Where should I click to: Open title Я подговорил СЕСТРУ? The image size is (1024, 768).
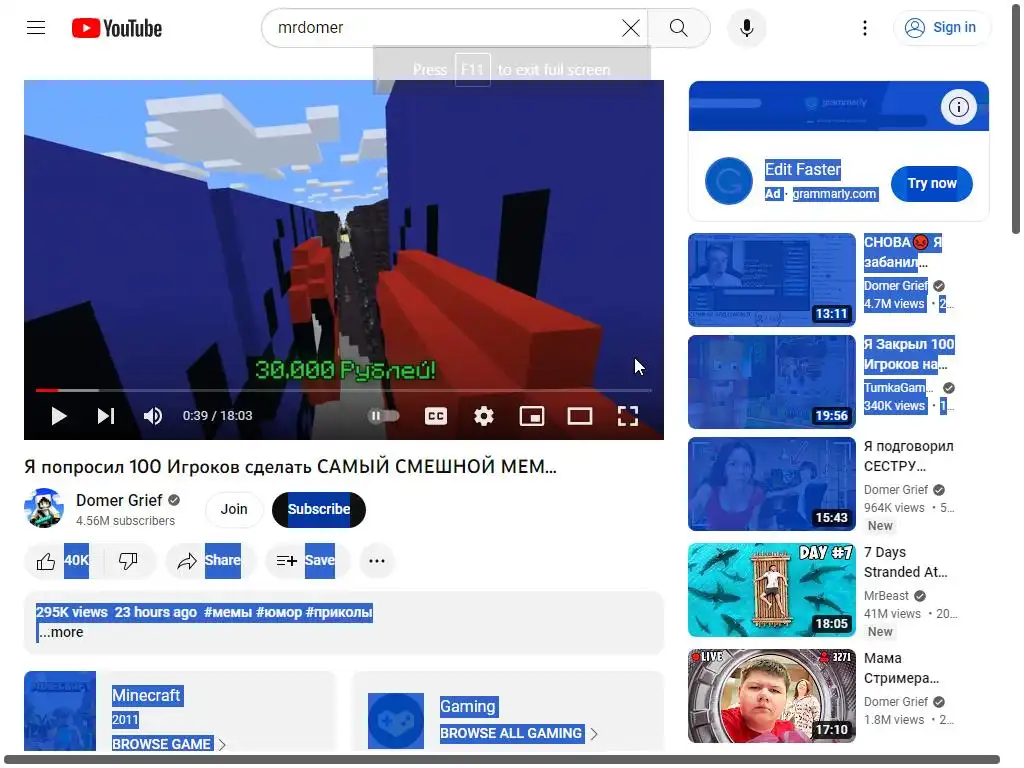[908, 456]
